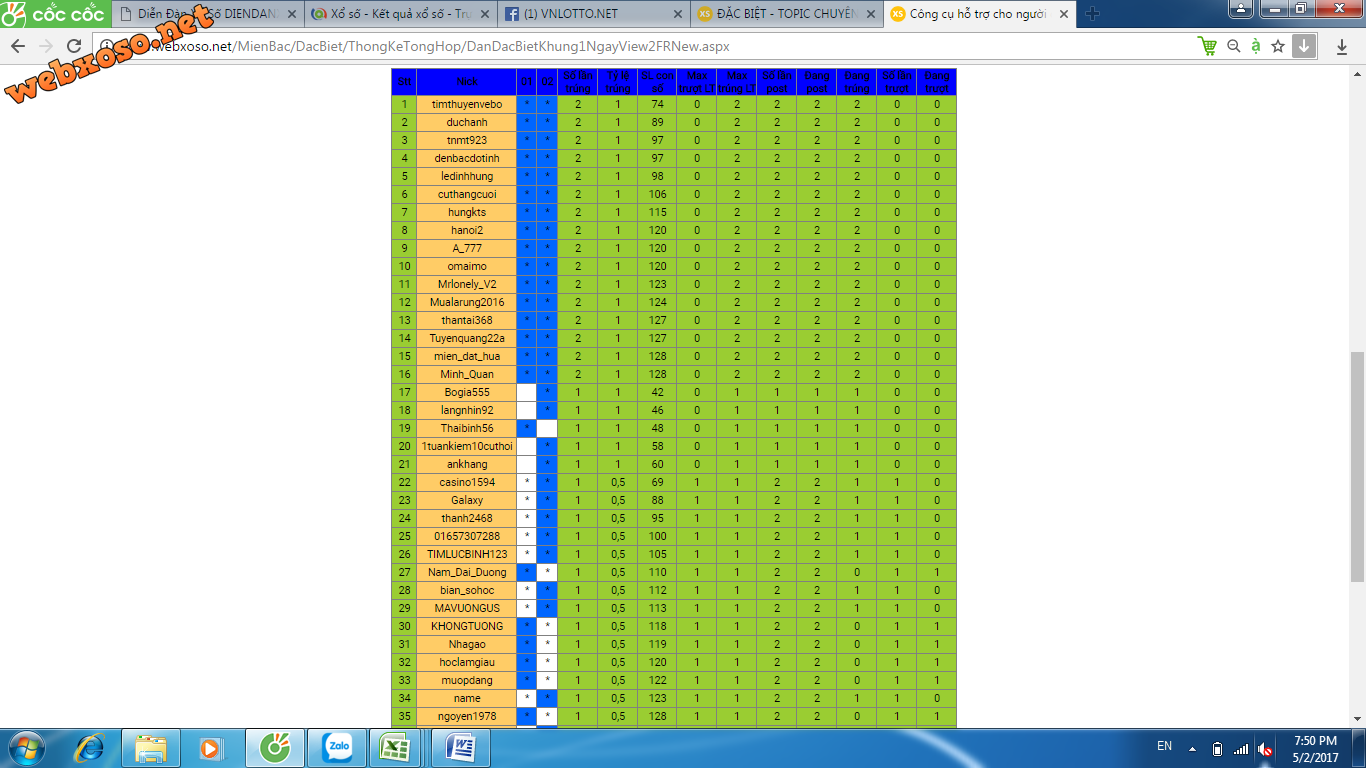Viewport: 1366px width, 768px height.
Task: Click the zoom magnifier icon in address bar
Action: tap(1233, 46)
